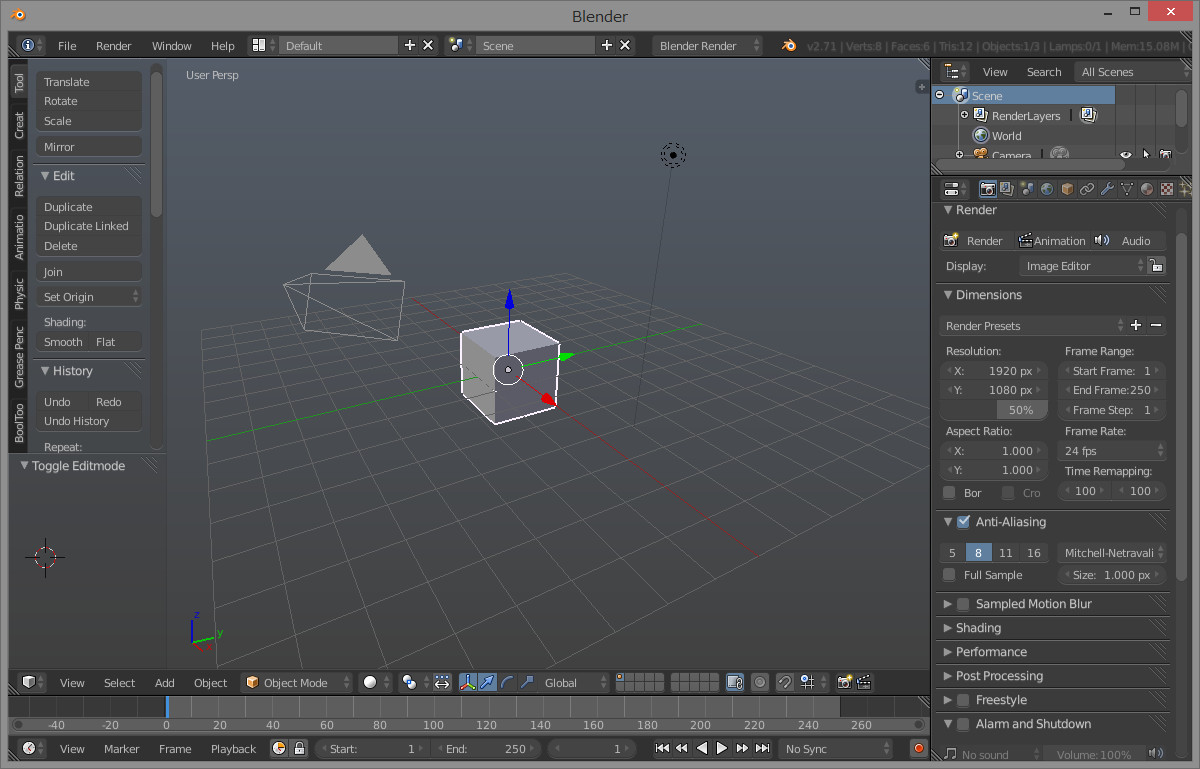Image resolution: width=1200 pixels, height=769 pixels.
Task: Click the Undo History button
Action: point(89,421)
